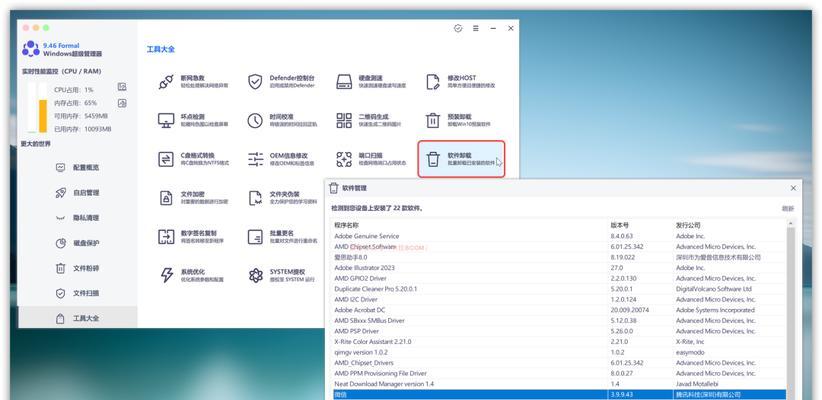The height and width of the screenshot is (400, 822).
Task: Open the 批量更名 batch rename tool
Action: click(282, 237)
